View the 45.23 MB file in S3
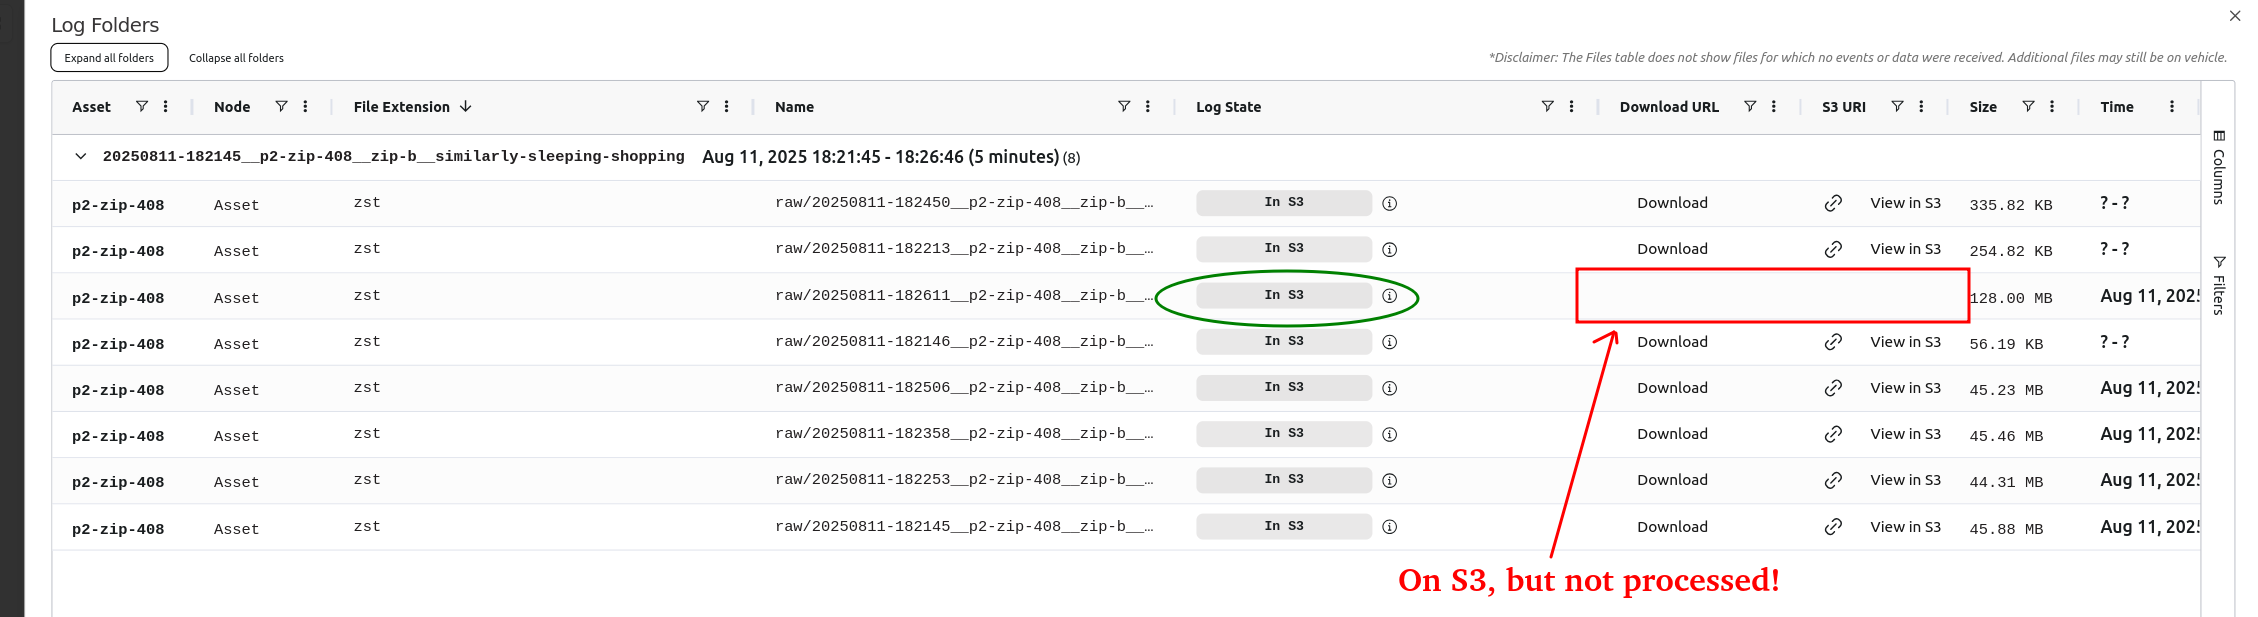2258x617 pixels. tap(1905, 388)
